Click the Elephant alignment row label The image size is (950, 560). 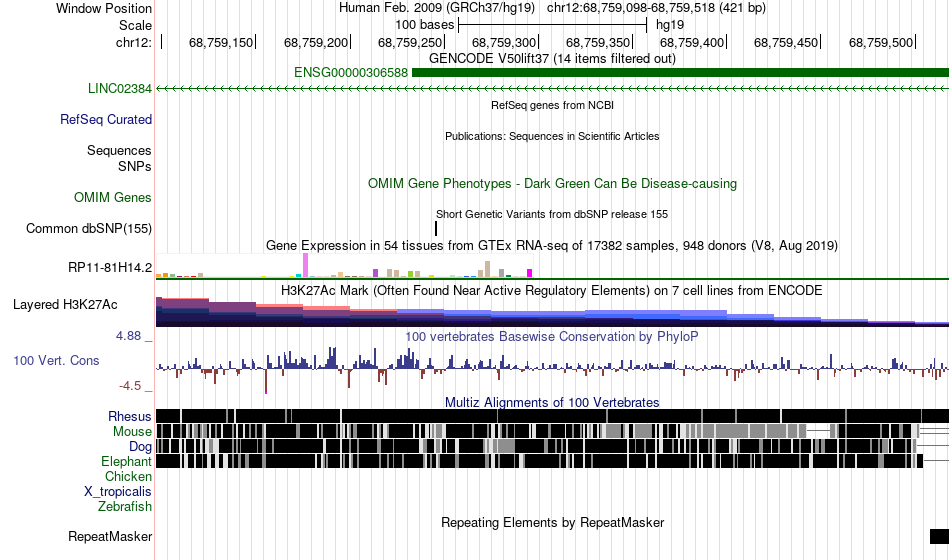[x=127, y=462]
